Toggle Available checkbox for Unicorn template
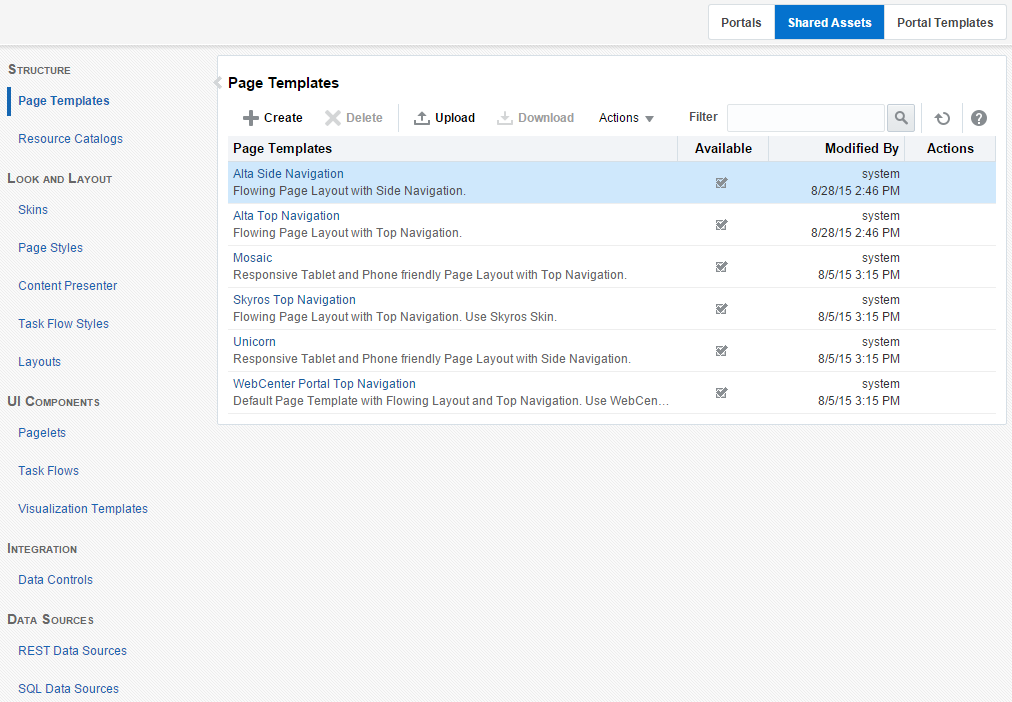1012x702 pixels. pyautogui.click(x=722, y=350)
